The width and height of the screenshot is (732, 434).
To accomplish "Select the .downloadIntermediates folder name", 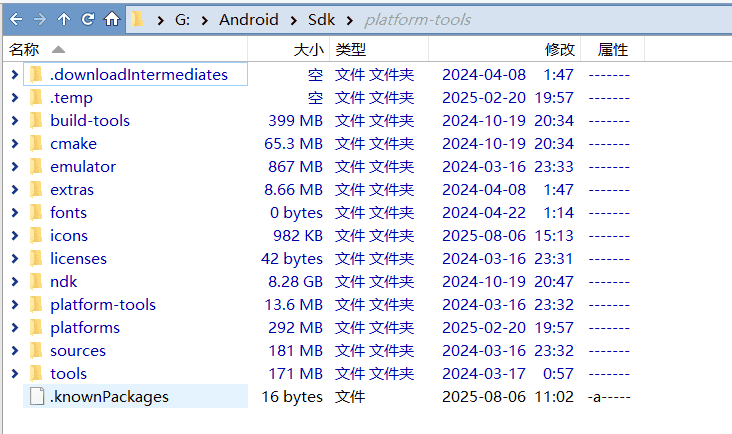I will tap(139, 74).
